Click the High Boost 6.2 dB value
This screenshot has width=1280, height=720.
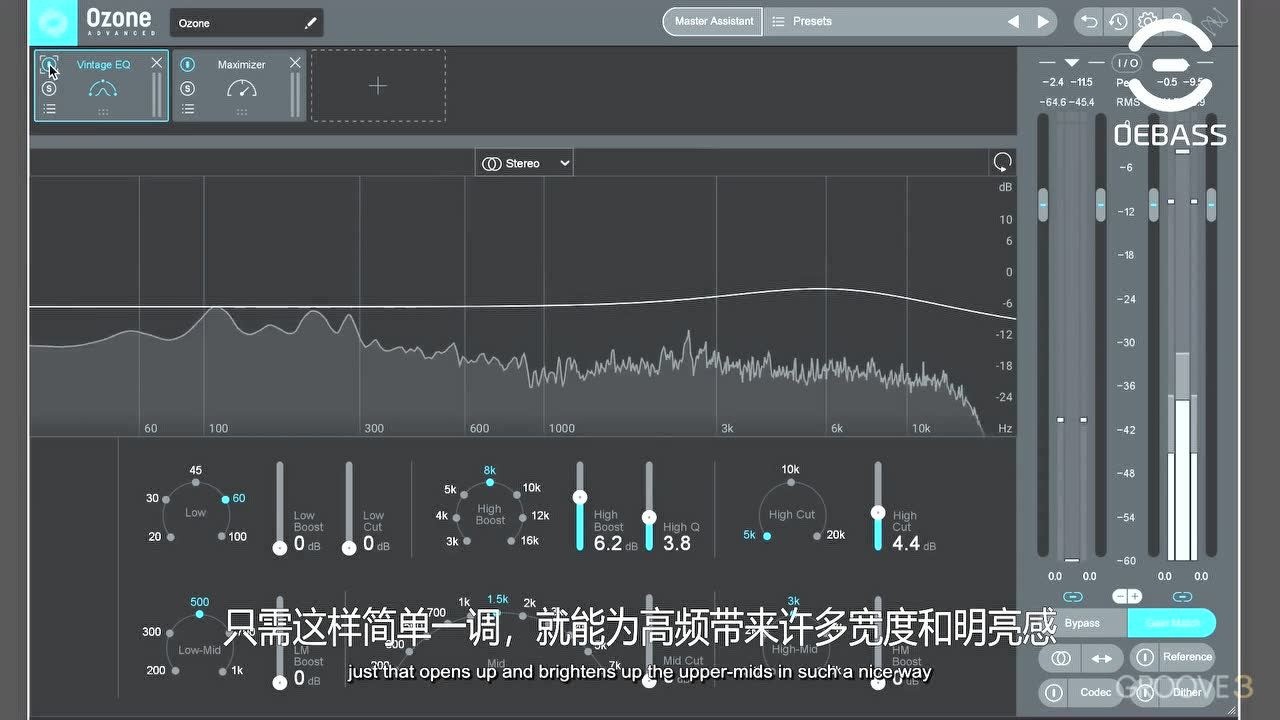pyautogui.click(x=608, y=544)
